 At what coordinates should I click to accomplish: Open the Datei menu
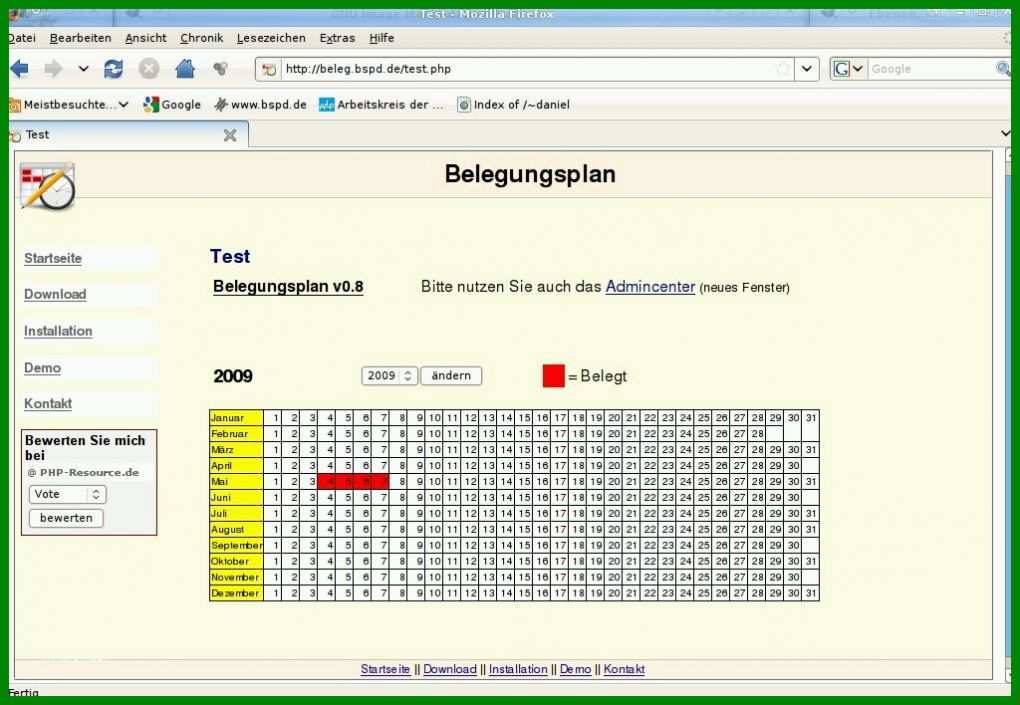22,38
